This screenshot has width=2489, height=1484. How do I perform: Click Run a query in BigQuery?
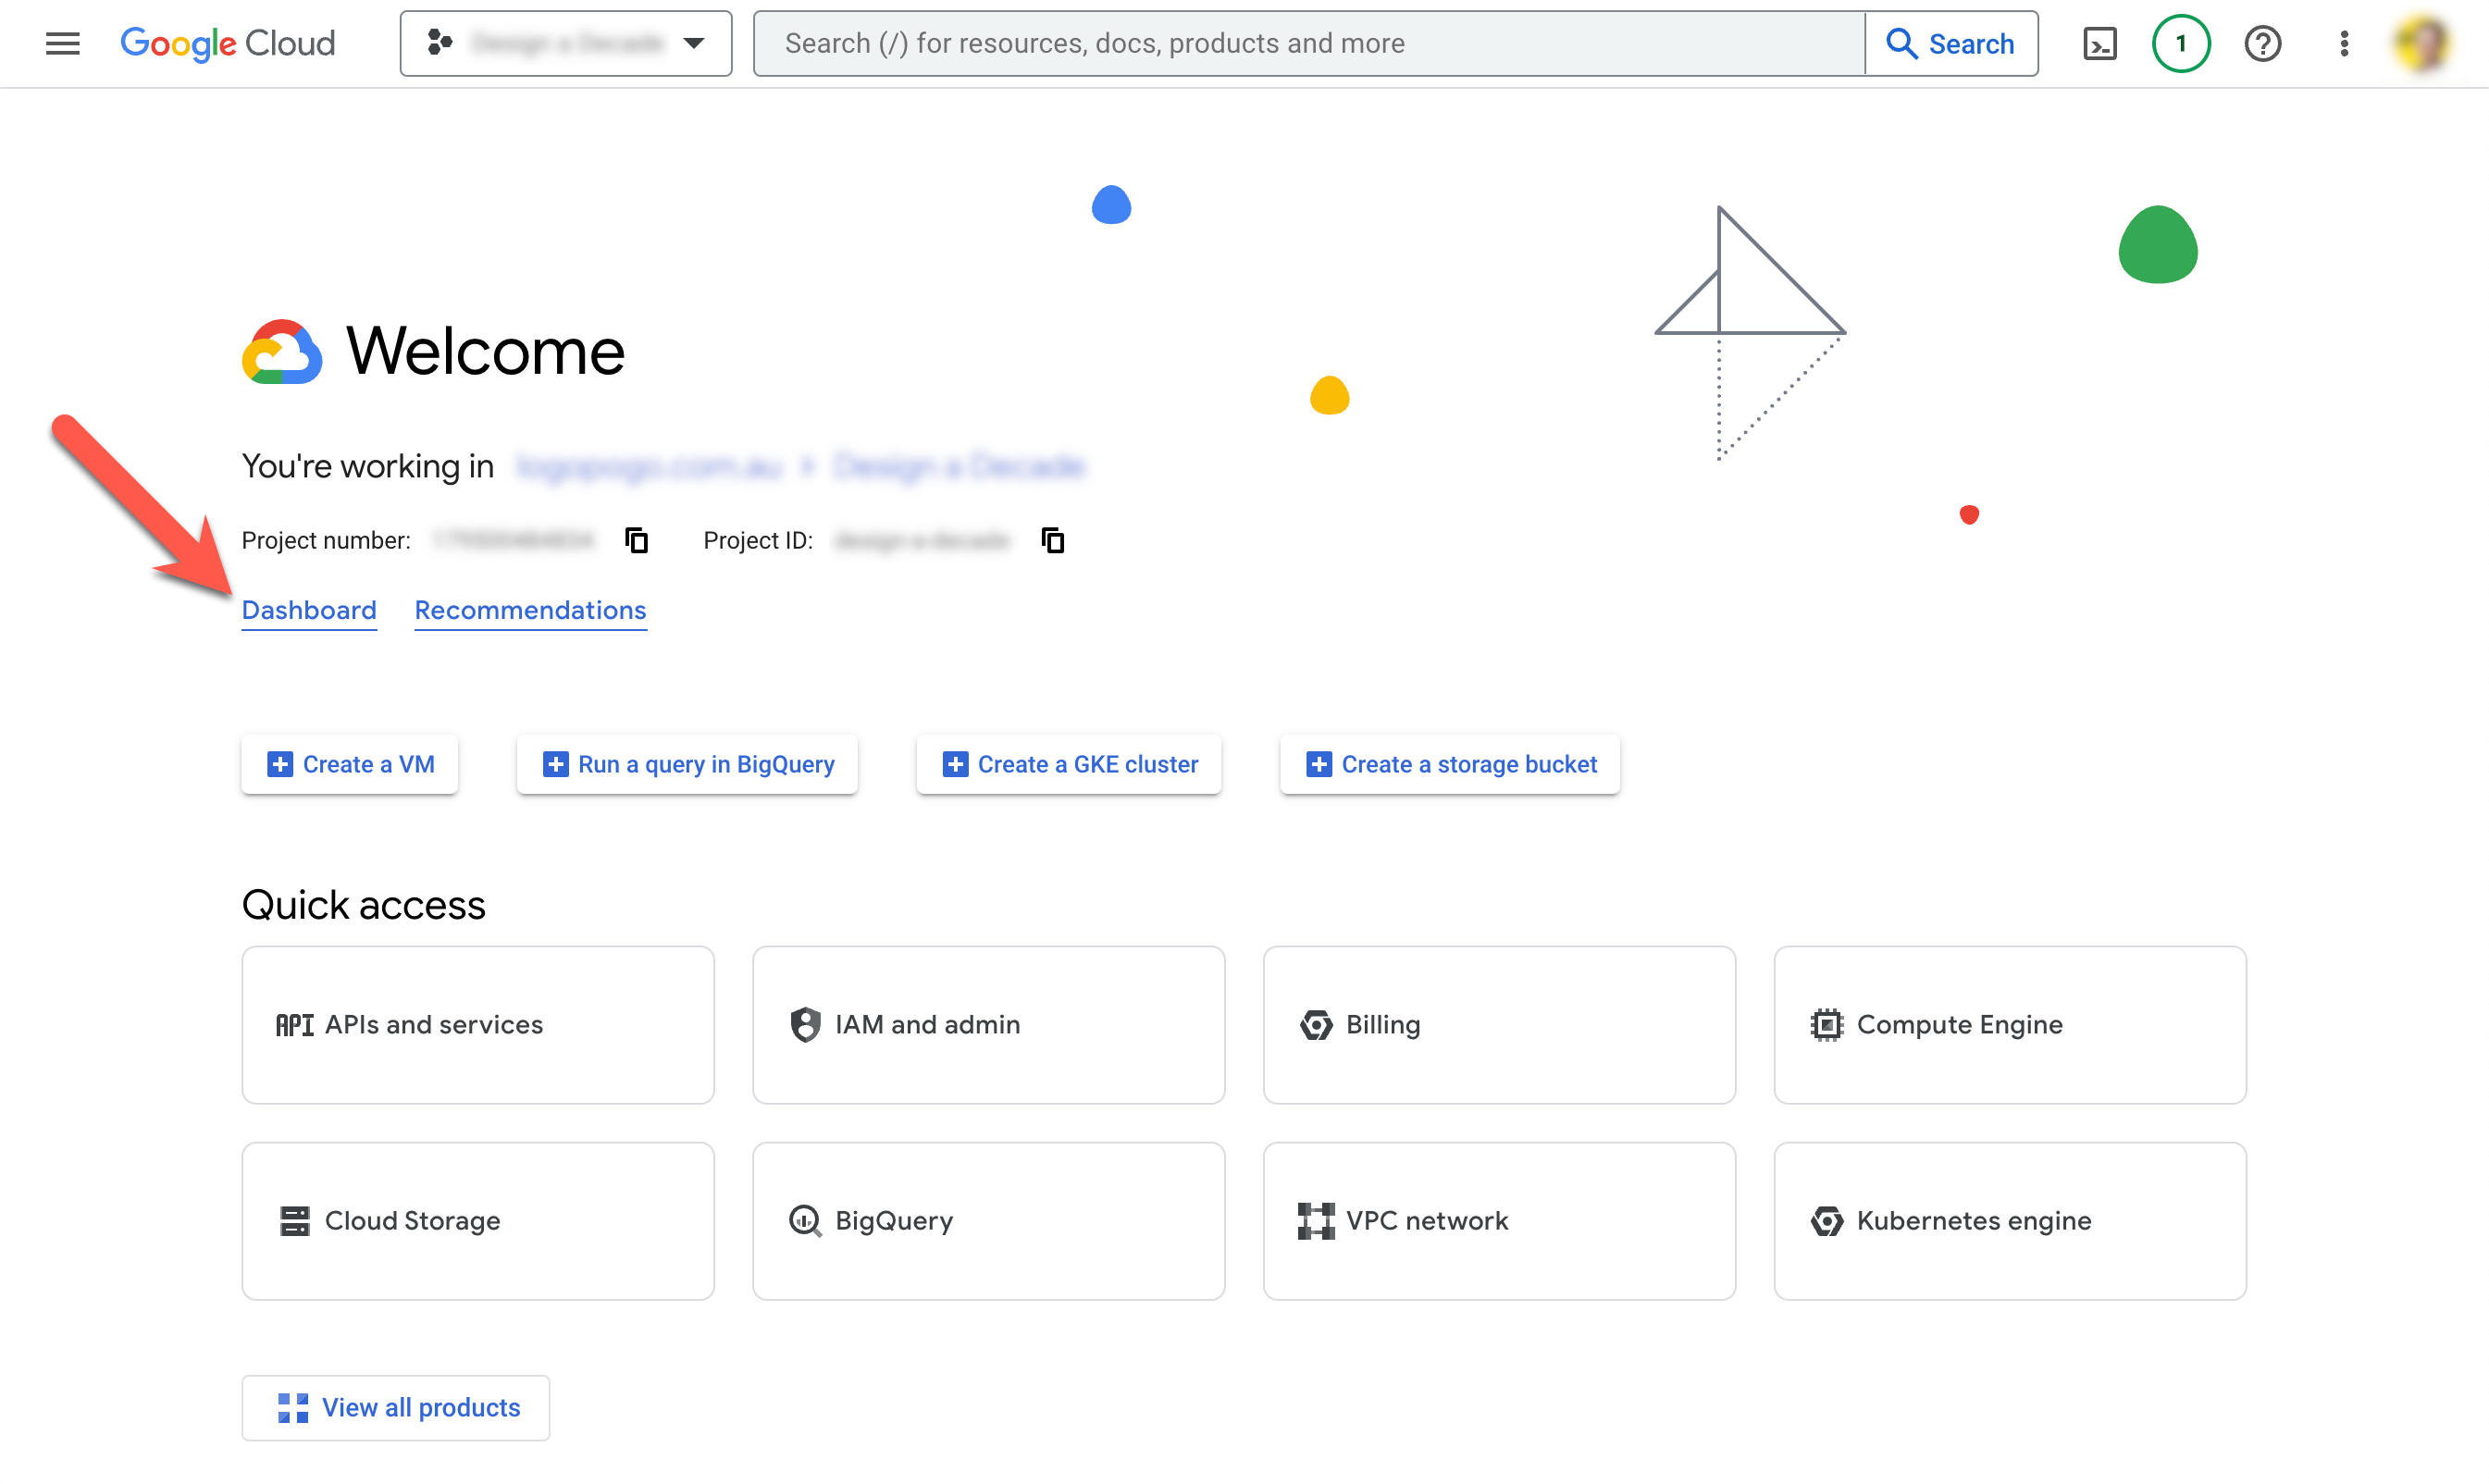[x=688, y=764]
